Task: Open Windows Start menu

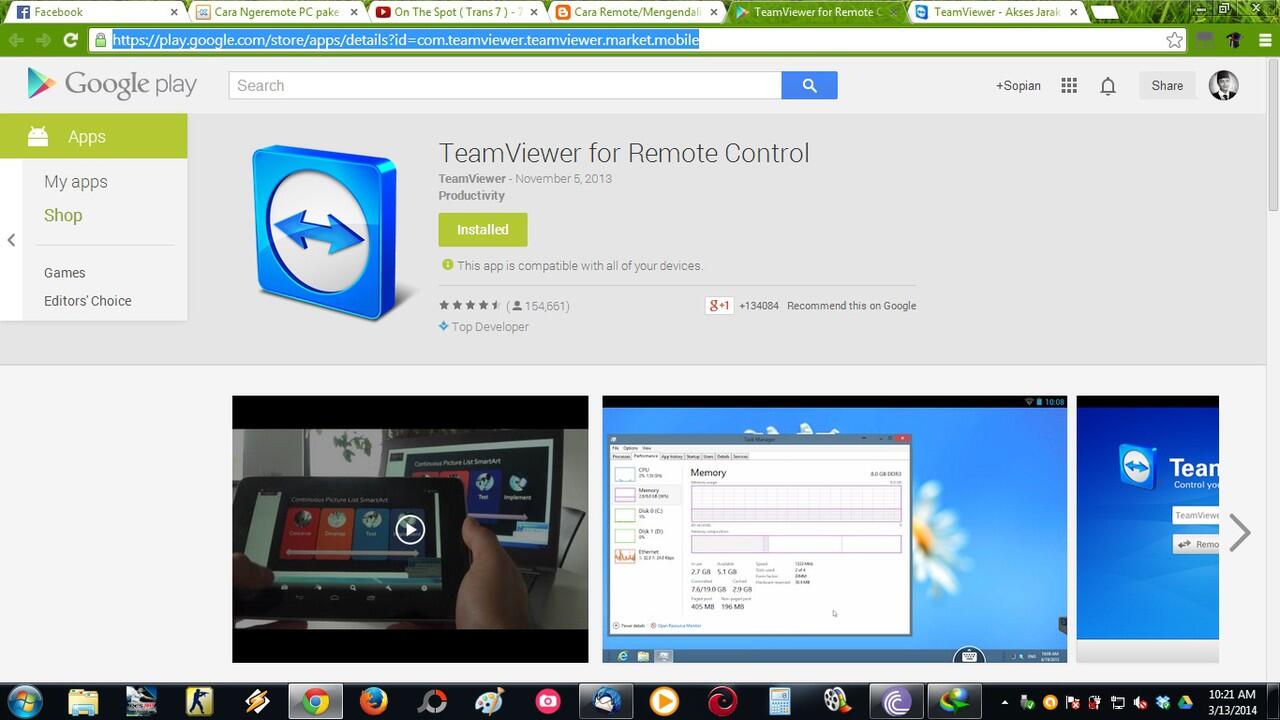Action: [x=23, y=701]
